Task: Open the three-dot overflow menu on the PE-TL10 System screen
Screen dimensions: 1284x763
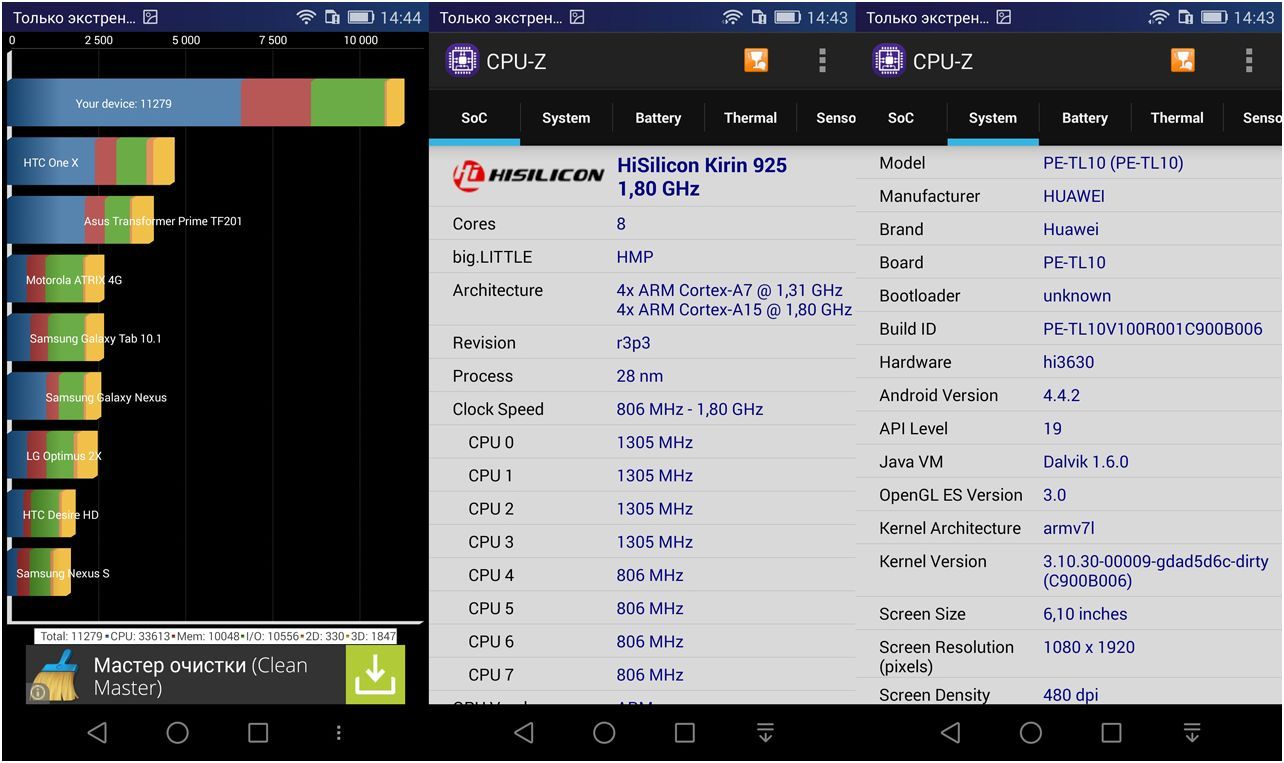Action: click(x=1248, y=60)
